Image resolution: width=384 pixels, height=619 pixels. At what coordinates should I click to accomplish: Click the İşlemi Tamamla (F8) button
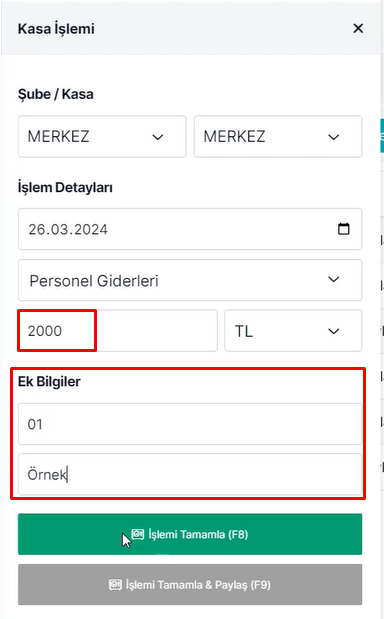[190, 534]
